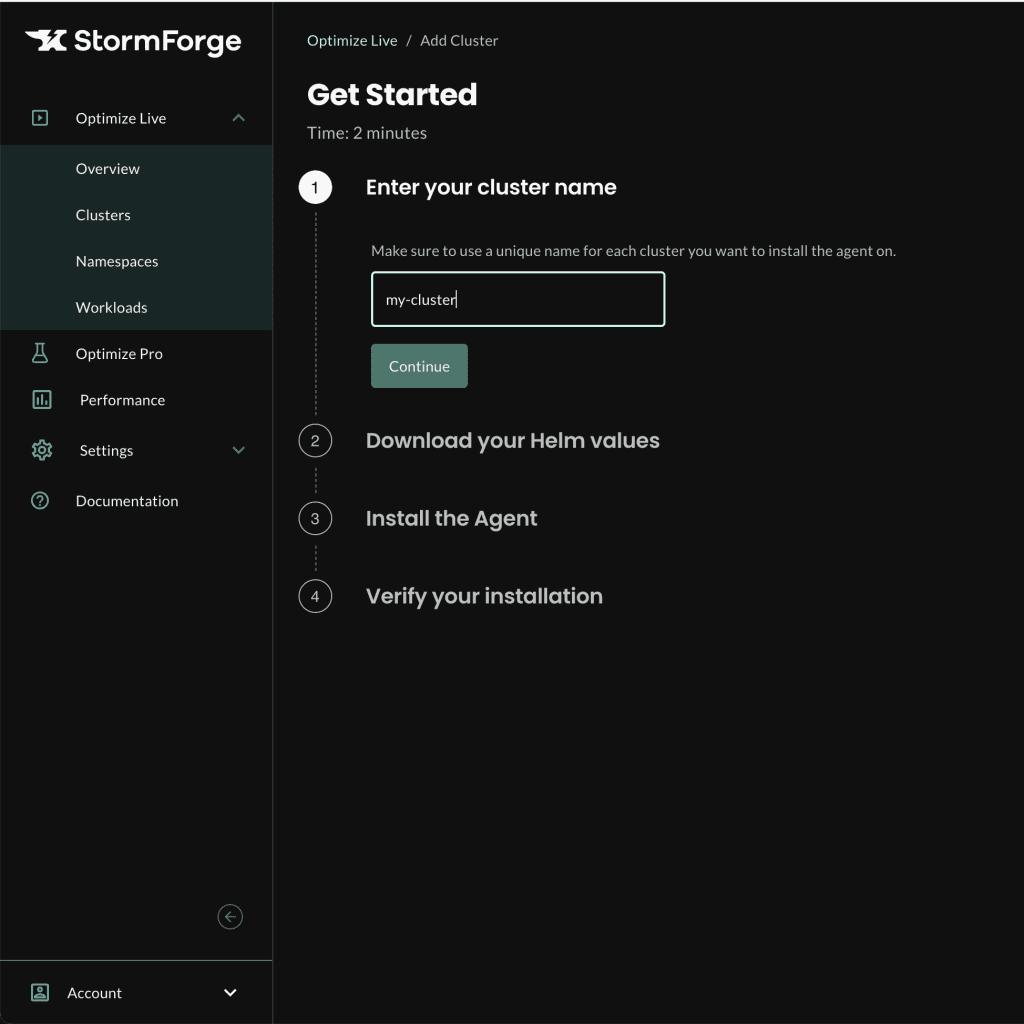Image resolution: width=1024 pixels, height=1024 pixels.
Task: Open the Performance section
Action: (123, 400)
